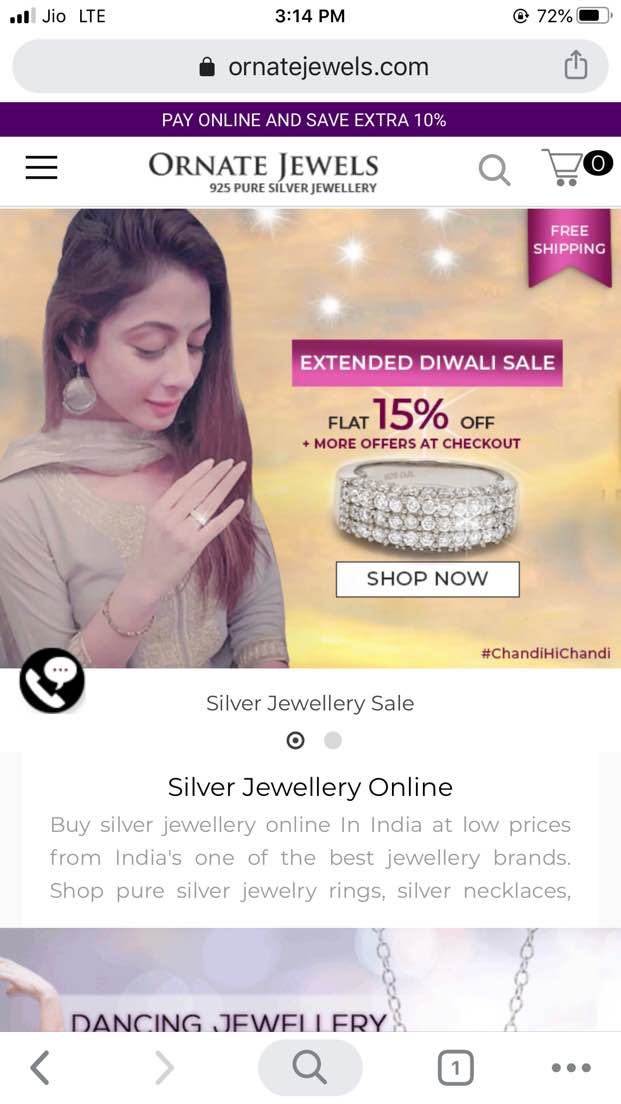
Task: Tap the Dancing Jewellery banner image
Action: tap(310, 980)
